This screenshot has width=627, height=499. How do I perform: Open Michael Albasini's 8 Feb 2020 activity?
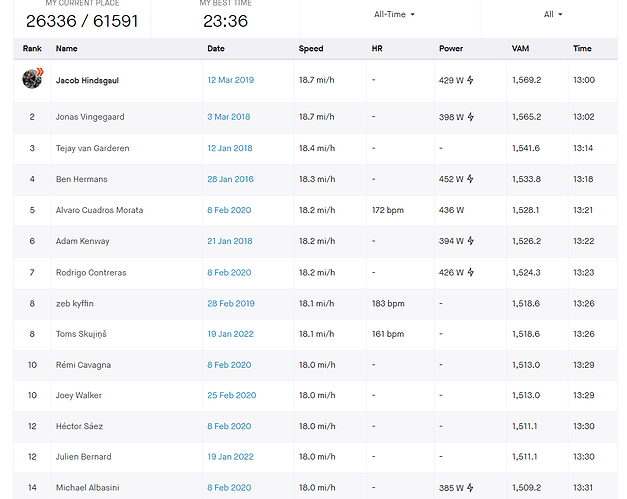coord(229,487)
